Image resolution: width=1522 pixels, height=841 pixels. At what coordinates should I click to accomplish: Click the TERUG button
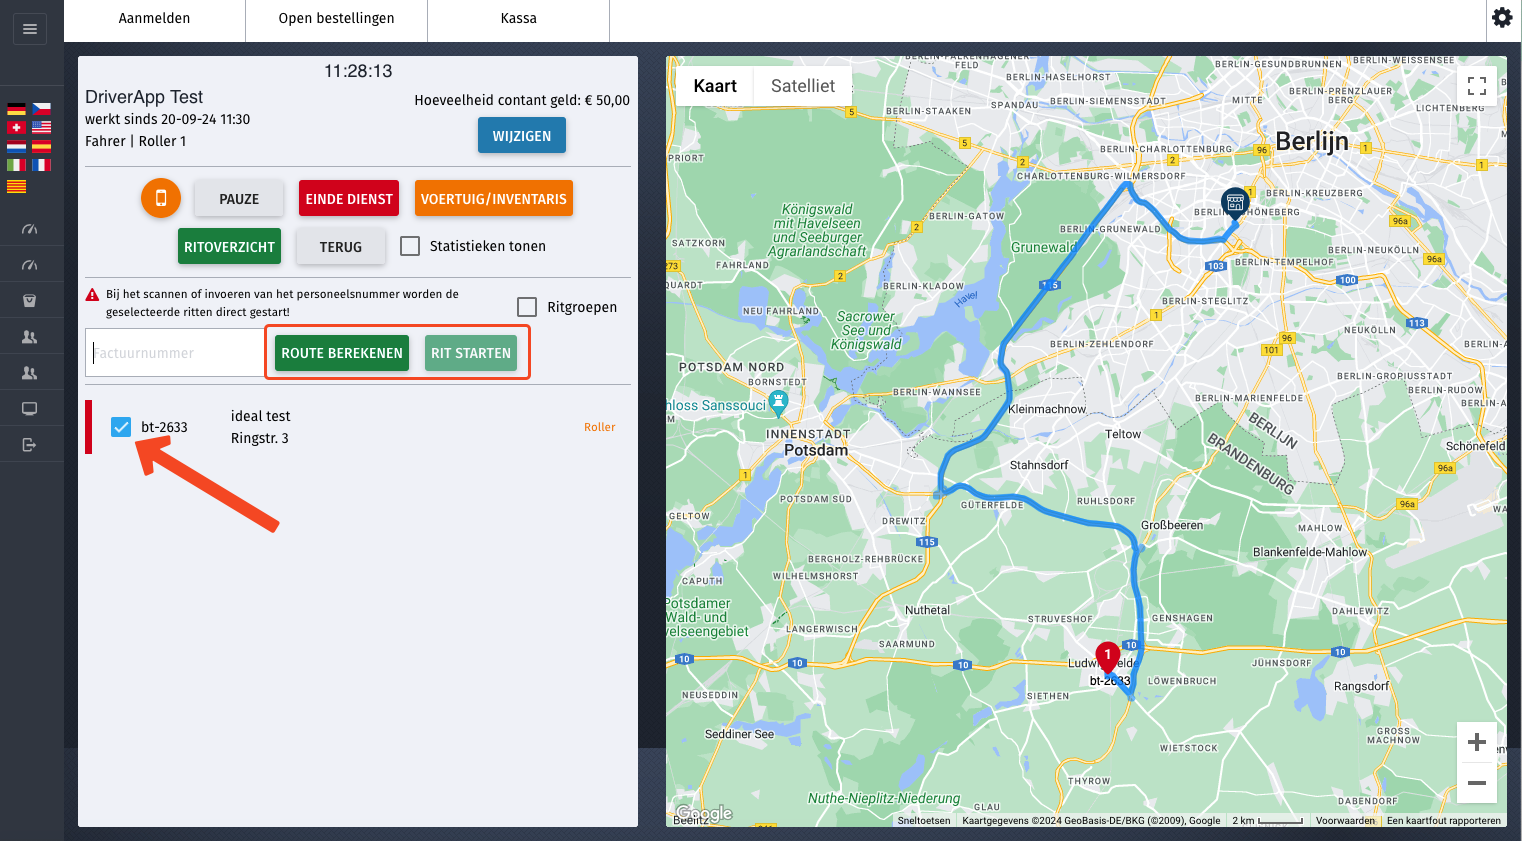[x=341, y=247]
